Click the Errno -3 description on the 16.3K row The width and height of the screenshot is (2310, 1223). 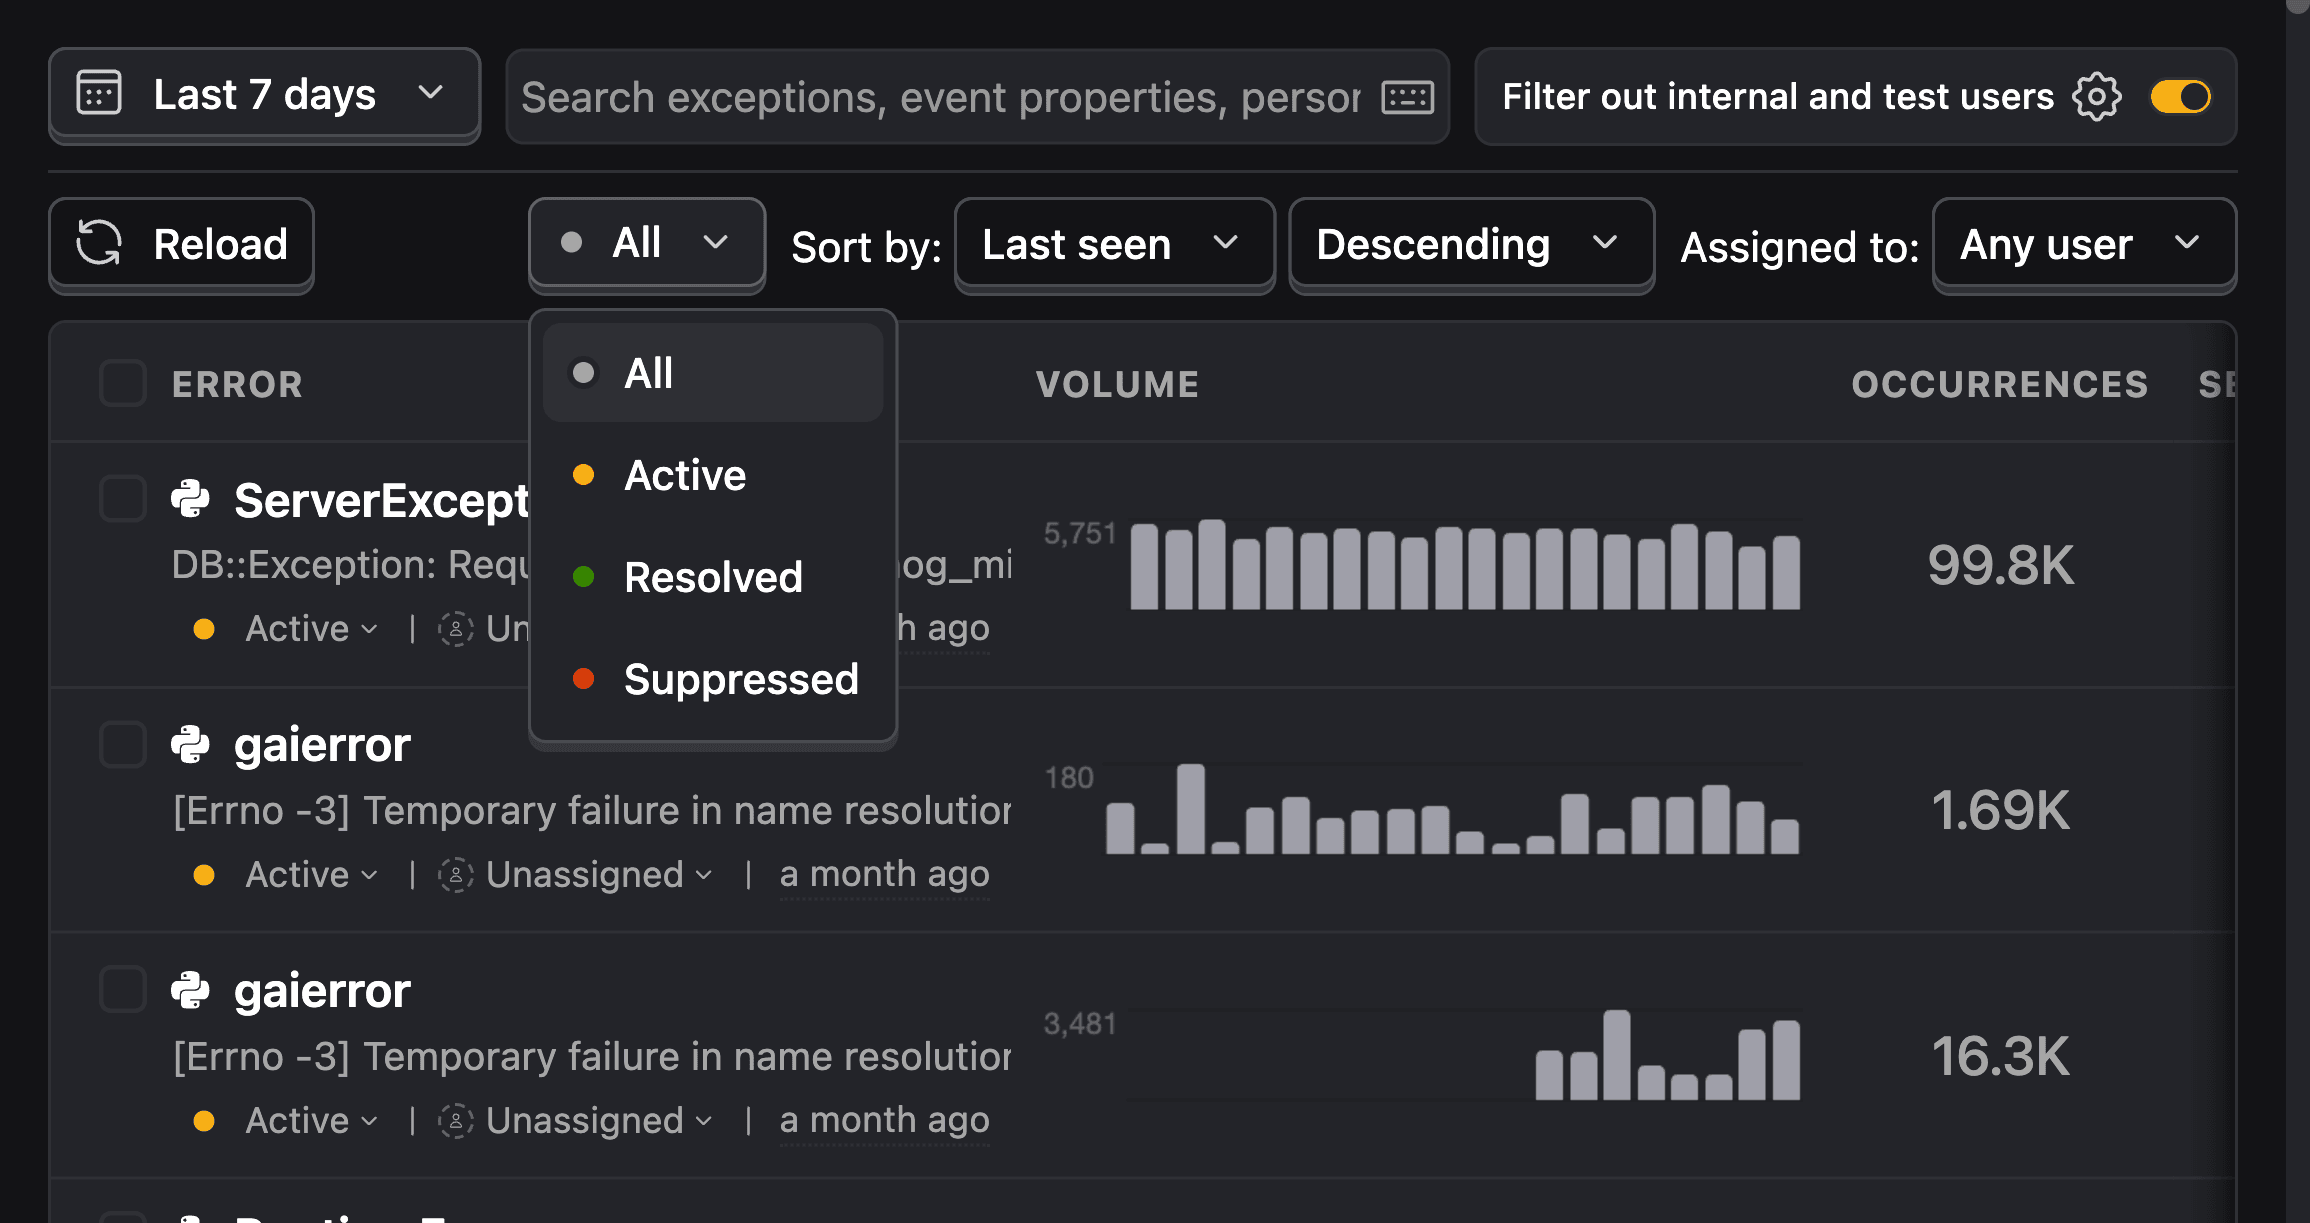tap(592, 1056)
